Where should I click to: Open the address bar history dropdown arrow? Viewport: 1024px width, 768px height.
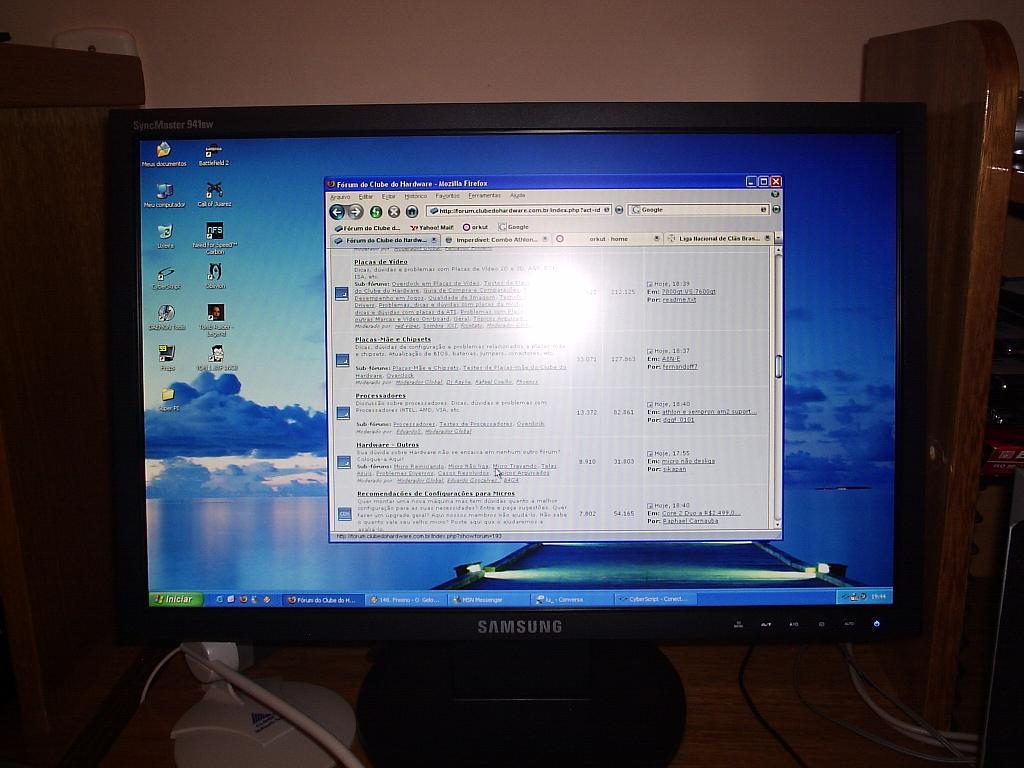607,210
